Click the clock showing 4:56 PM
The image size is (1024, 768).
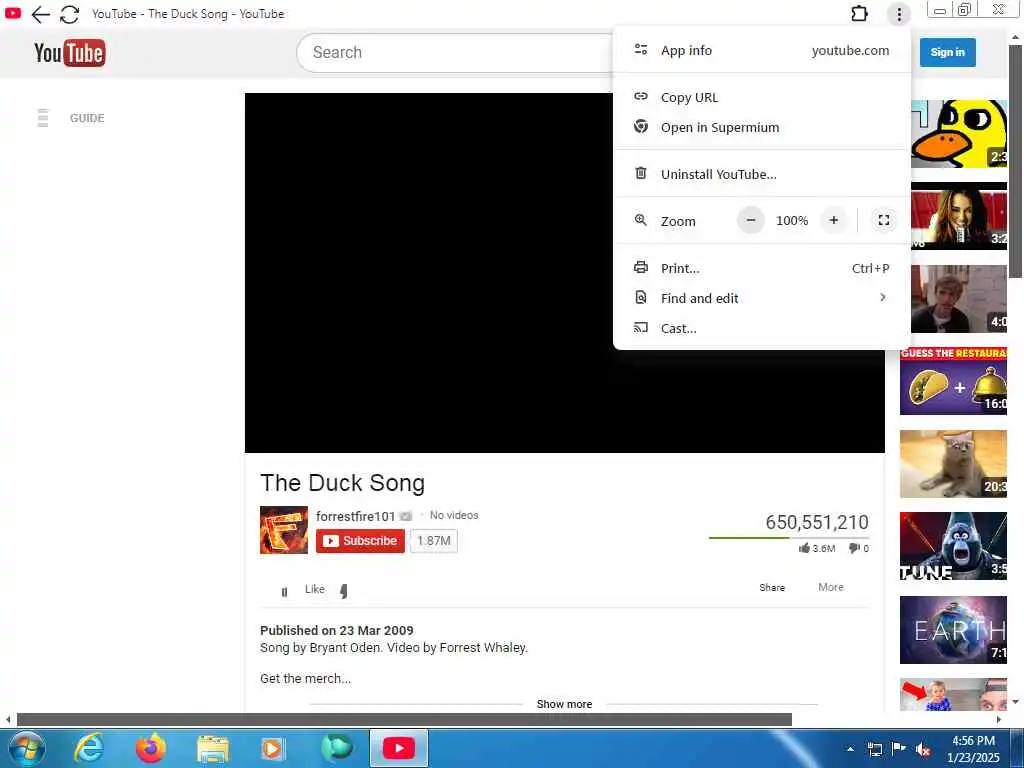click(x=973, y=741)
